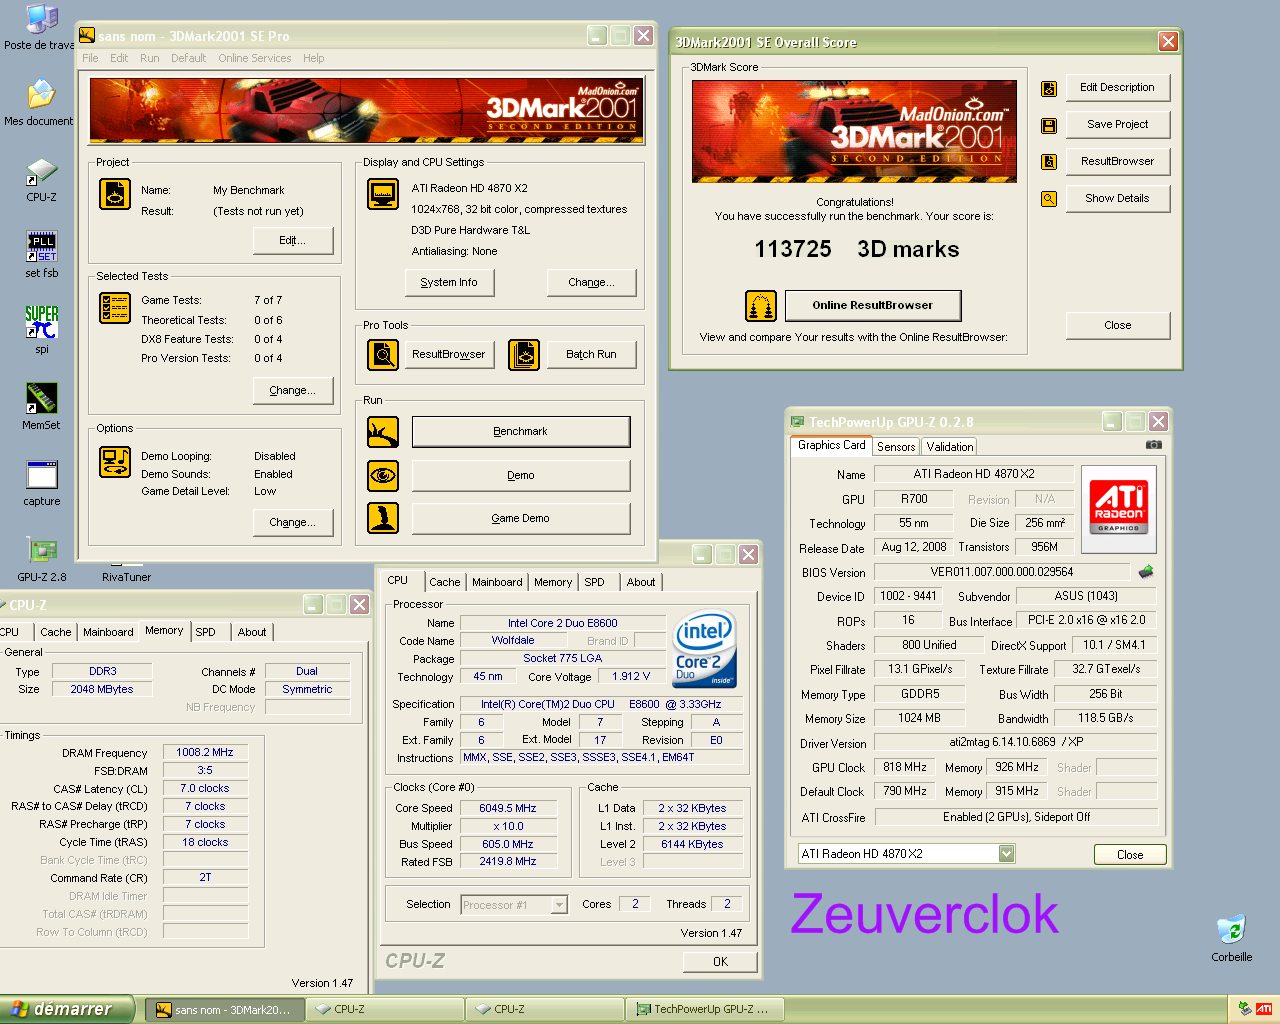Click the Save Project floppy icon

[1049, 125]
